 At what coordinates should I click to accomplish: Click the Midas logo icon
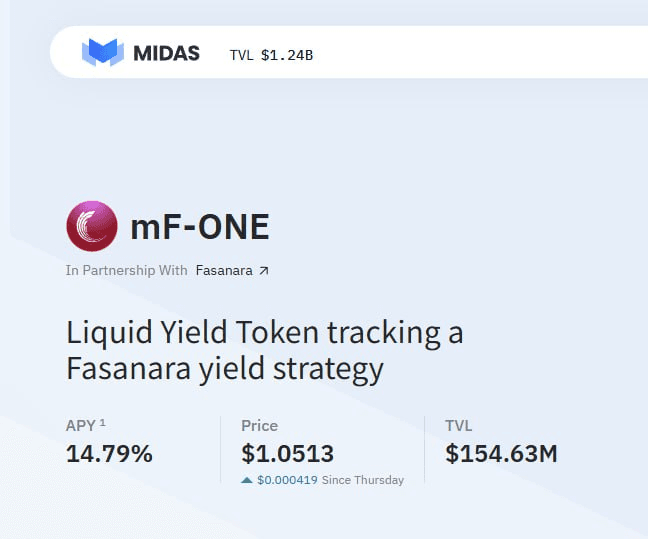point(102,53)
